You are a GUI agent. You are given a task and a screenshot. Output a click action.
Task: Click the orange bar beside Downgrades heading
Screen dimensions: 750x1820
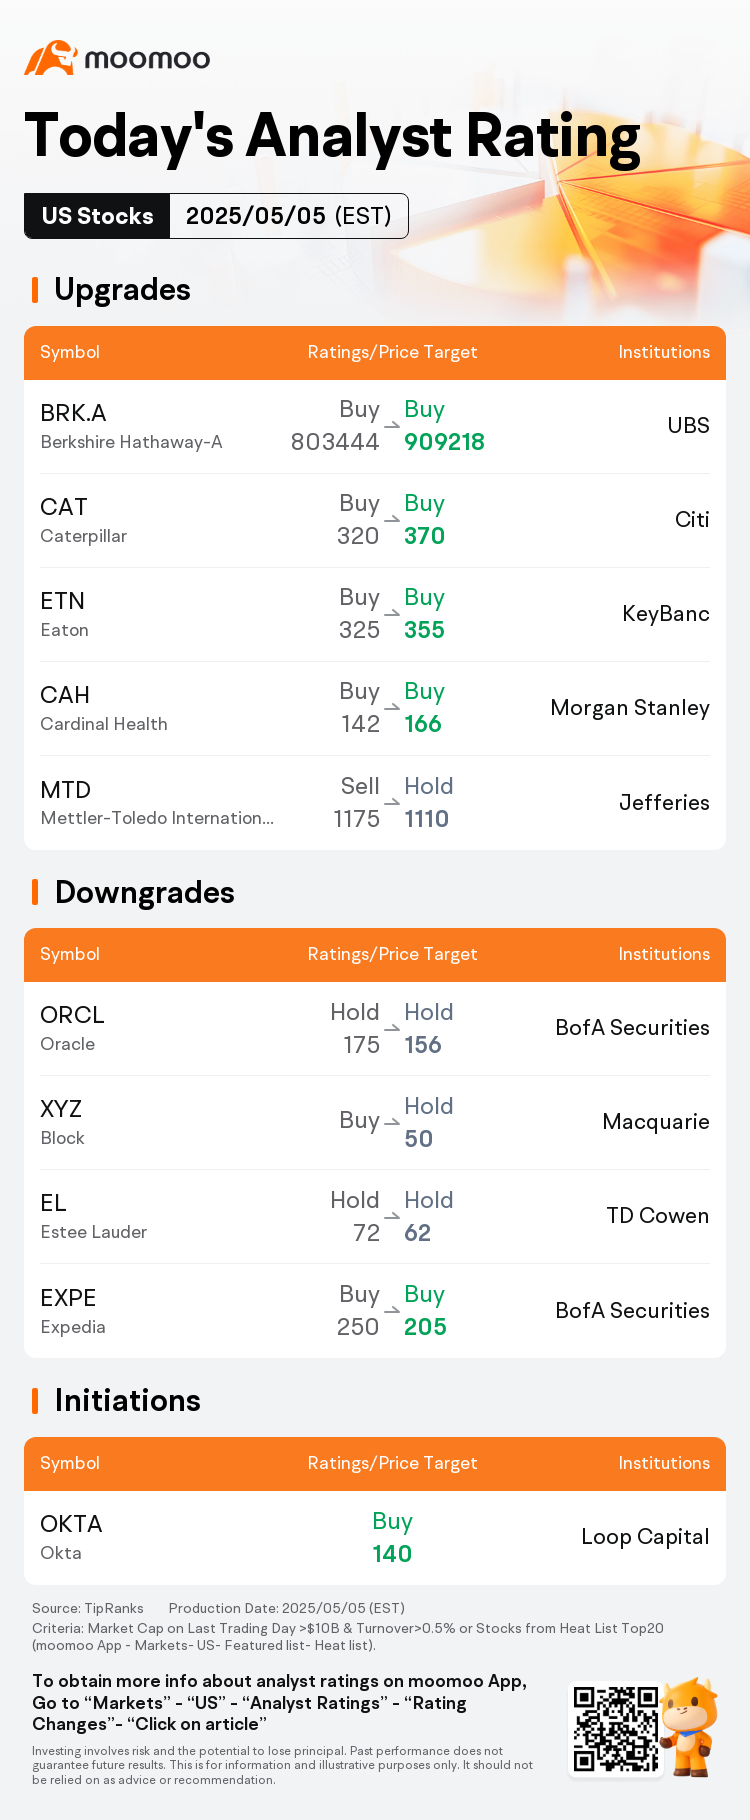[x=35, y=892]
